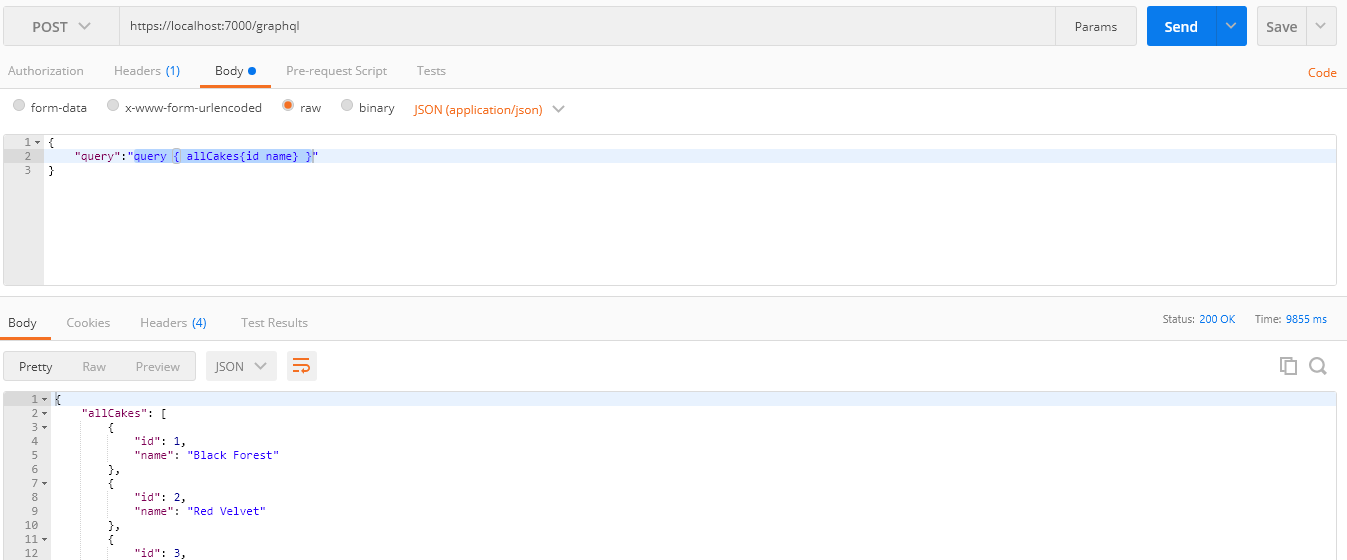1347x560 pixels.
Task: Select the x-www-form-urlencoded radio option
Action: (x=113, y=106)
